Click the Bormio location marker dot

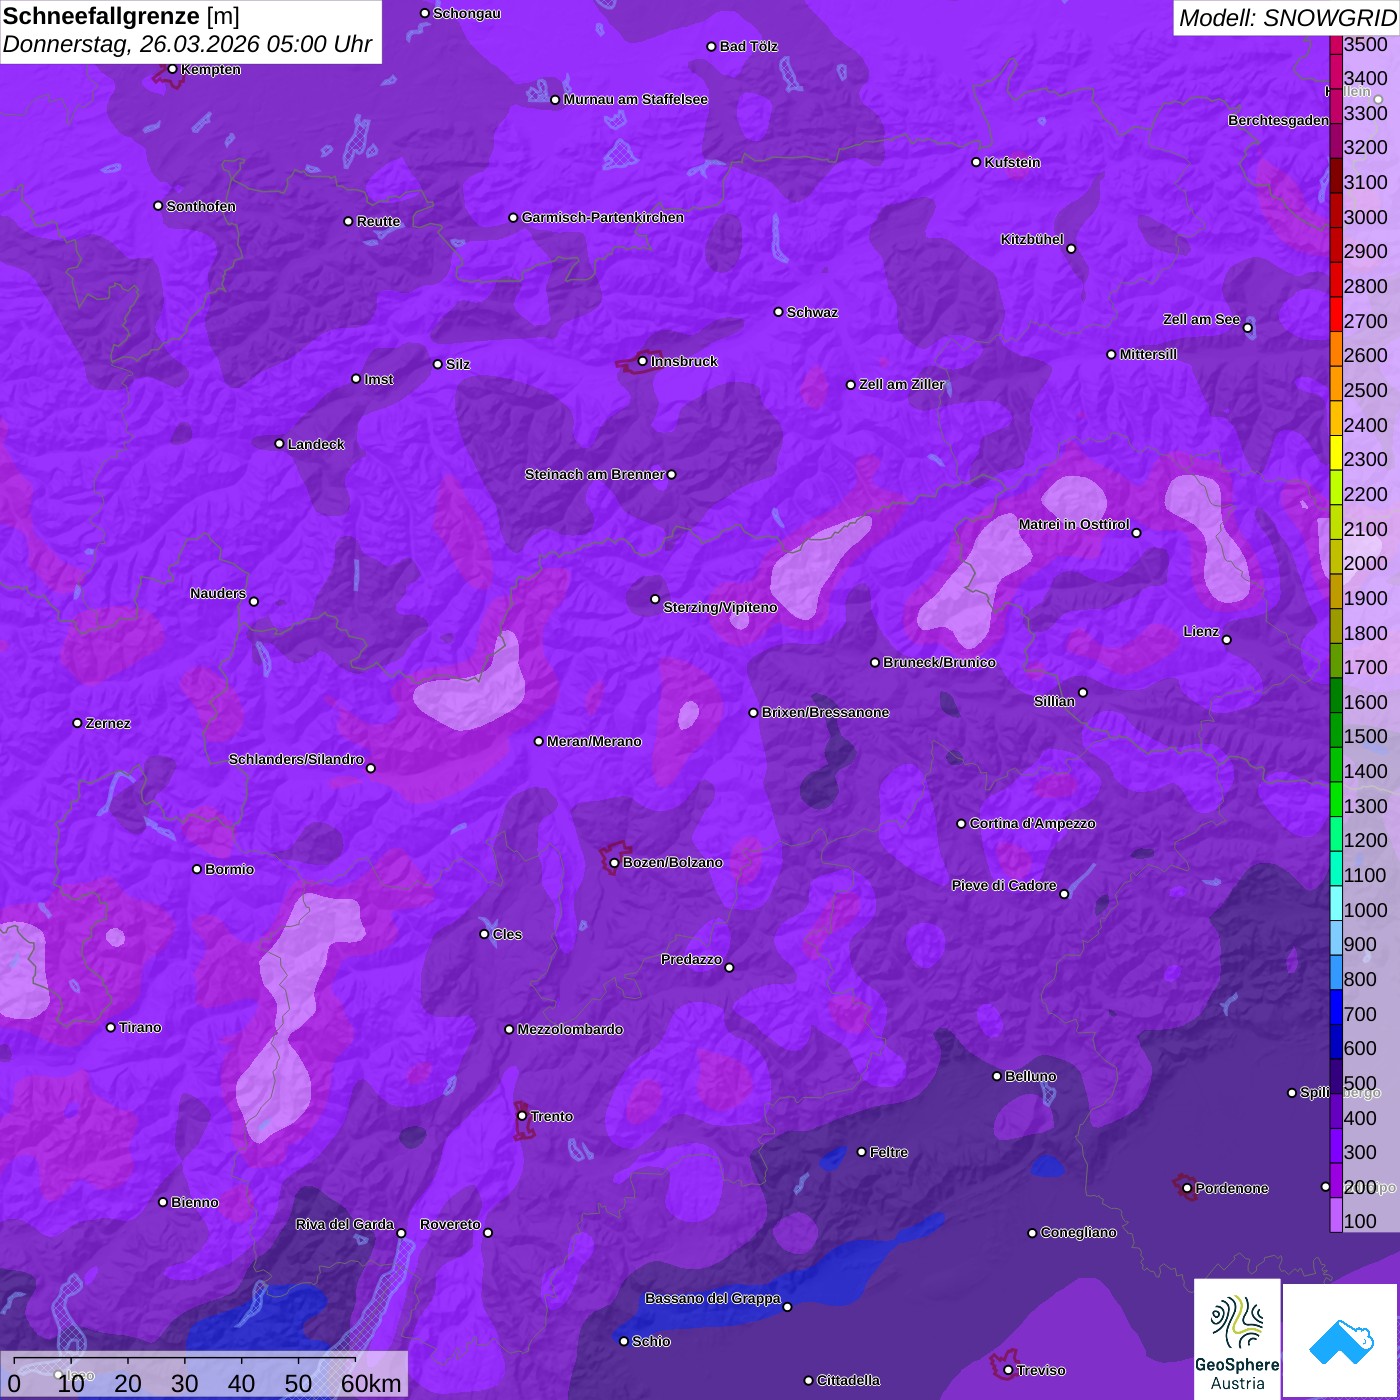tap(197, 869)
